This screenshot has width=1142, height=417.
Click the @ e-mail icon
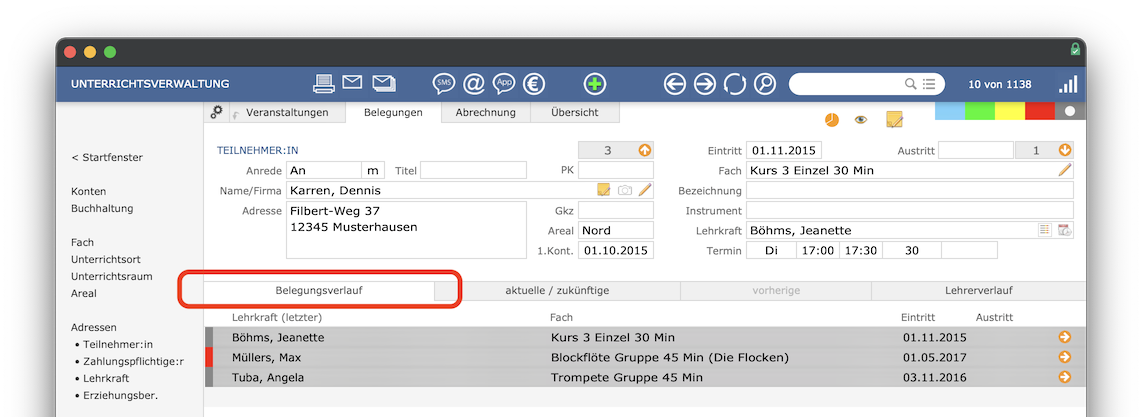(473, 84)
